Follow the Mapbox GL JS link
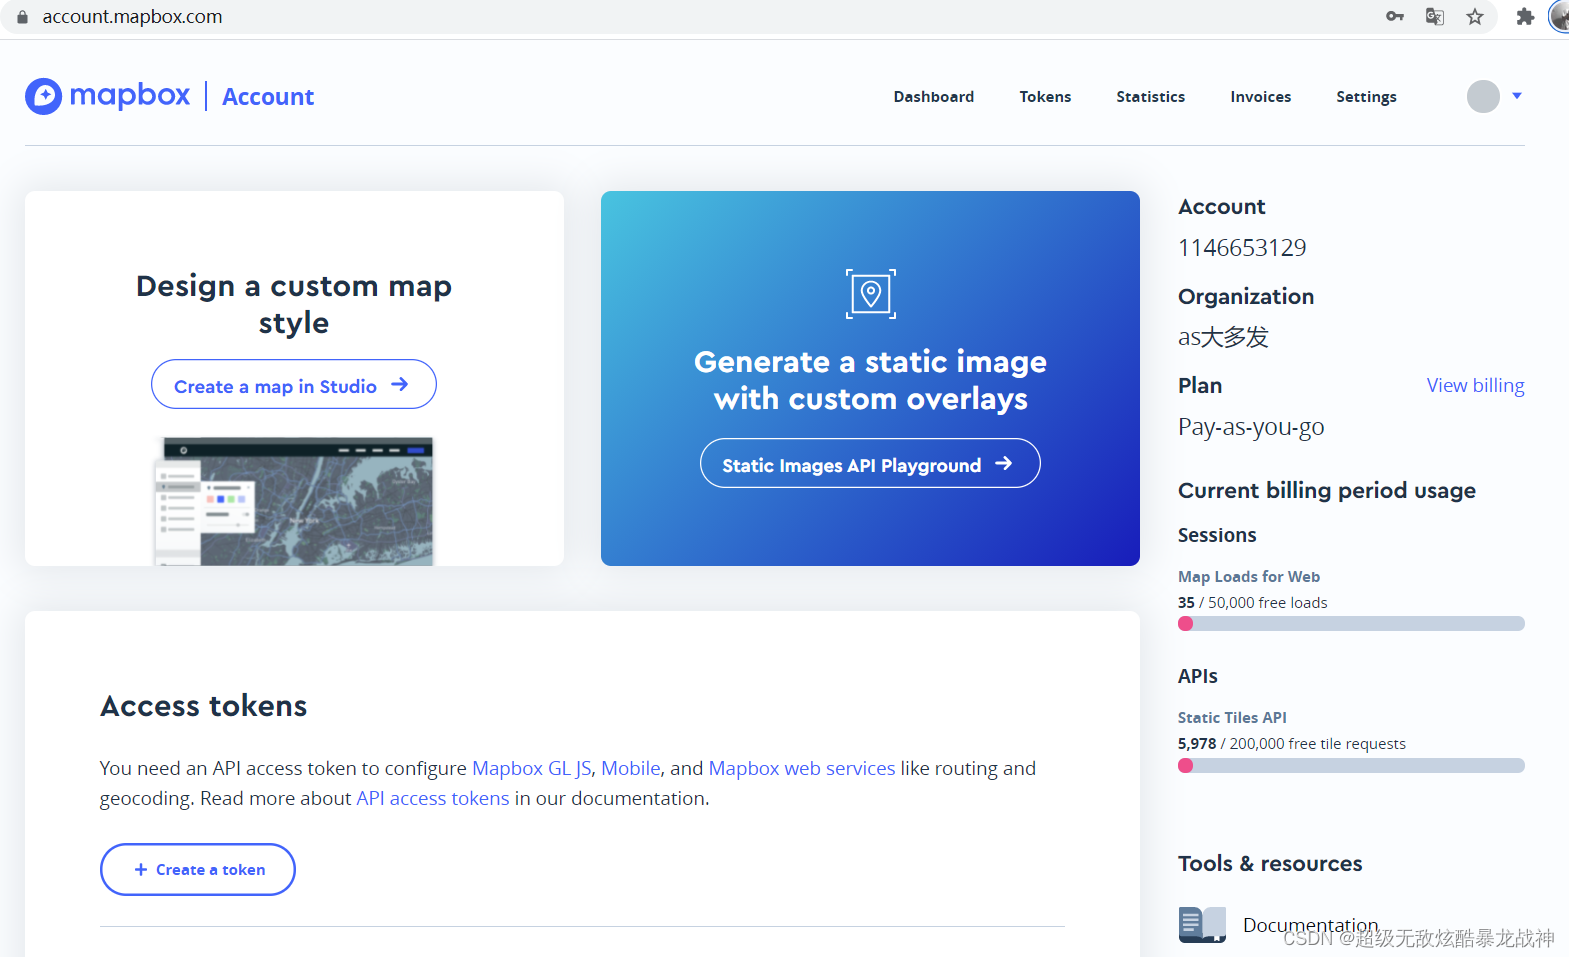Viewport: 1569px width, 957px height. [x=531, y=768]
